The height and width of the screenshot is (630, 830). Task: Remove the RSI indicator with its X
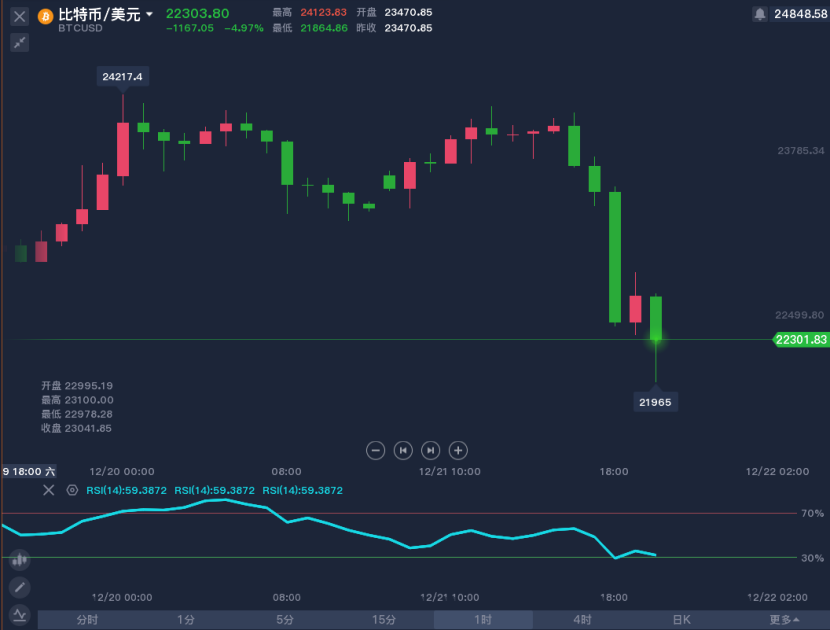tap(49, 490)
